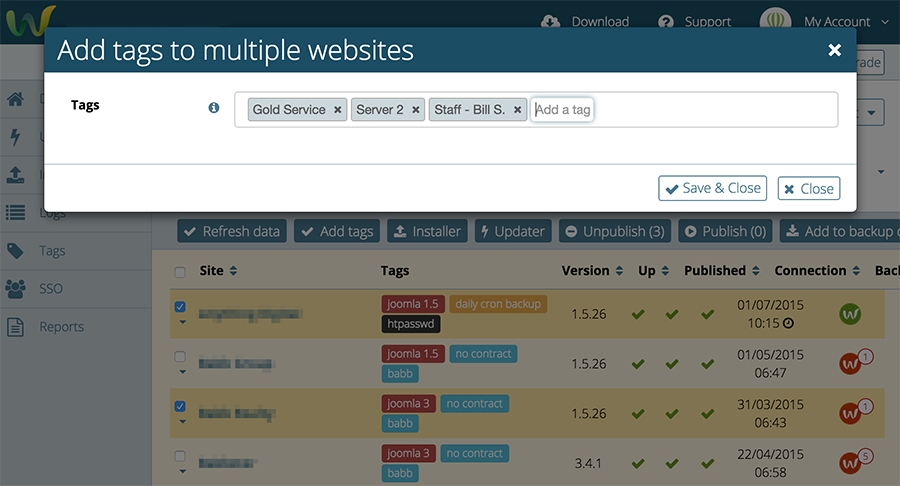Click the SSO users sidebar icon
The width and height of the screenshot is (900, 486).
coord(15,289)
